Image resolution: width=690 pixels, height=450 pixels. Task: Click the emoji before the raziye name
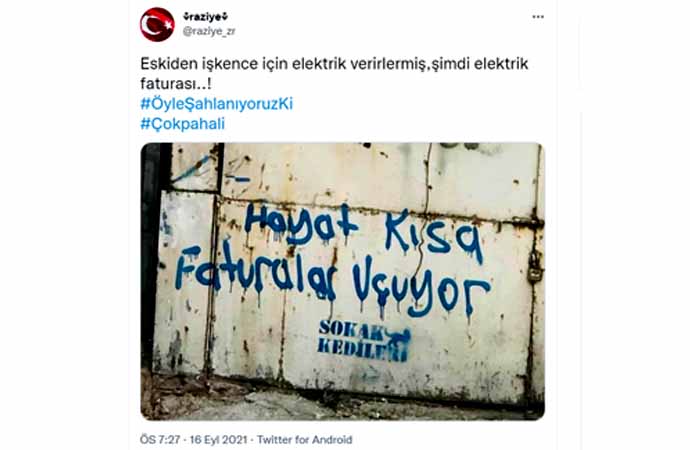[185, 17]
